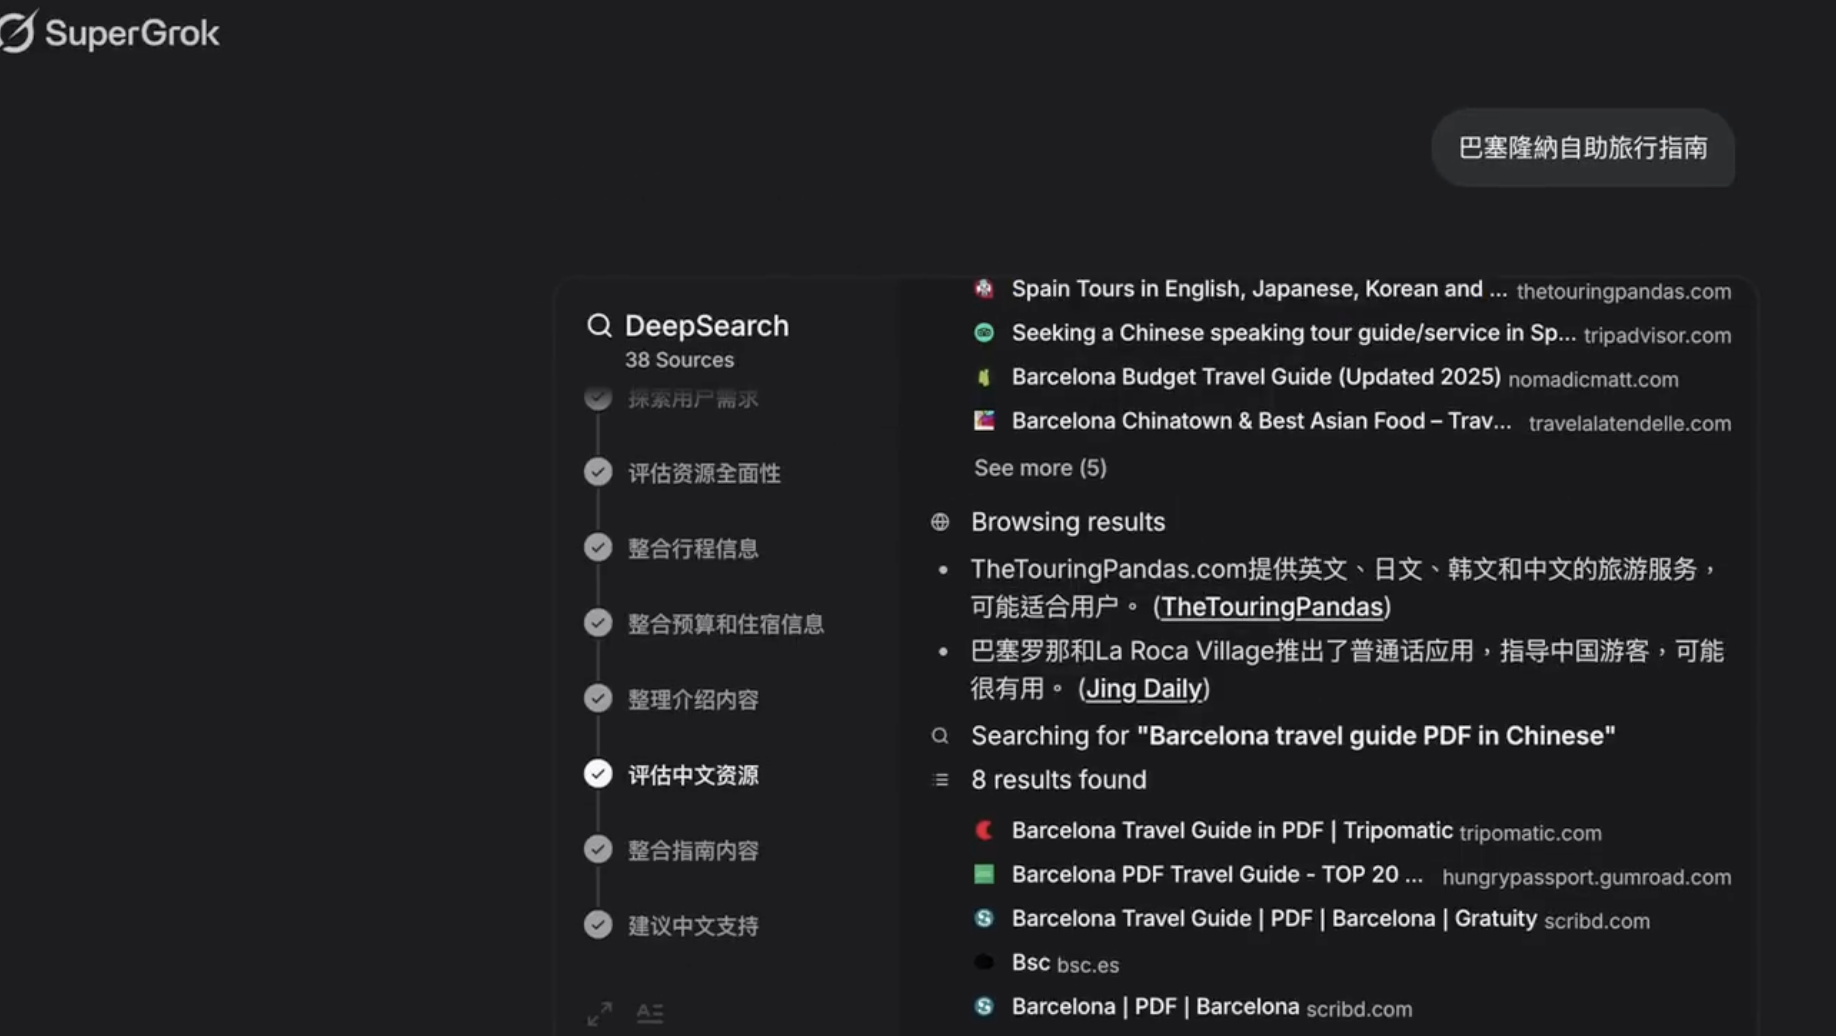Click the travelalatendelle.com domain label
The image size is (1836, 1036).
pos(1630,424)
